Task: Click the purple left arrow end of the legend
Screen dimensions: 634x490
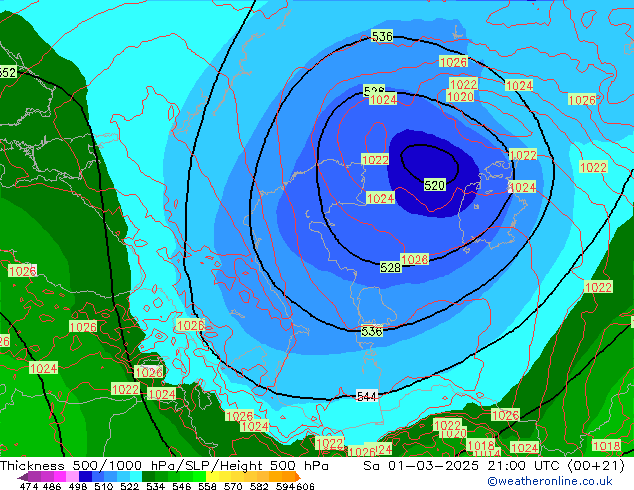Action: 23,477
